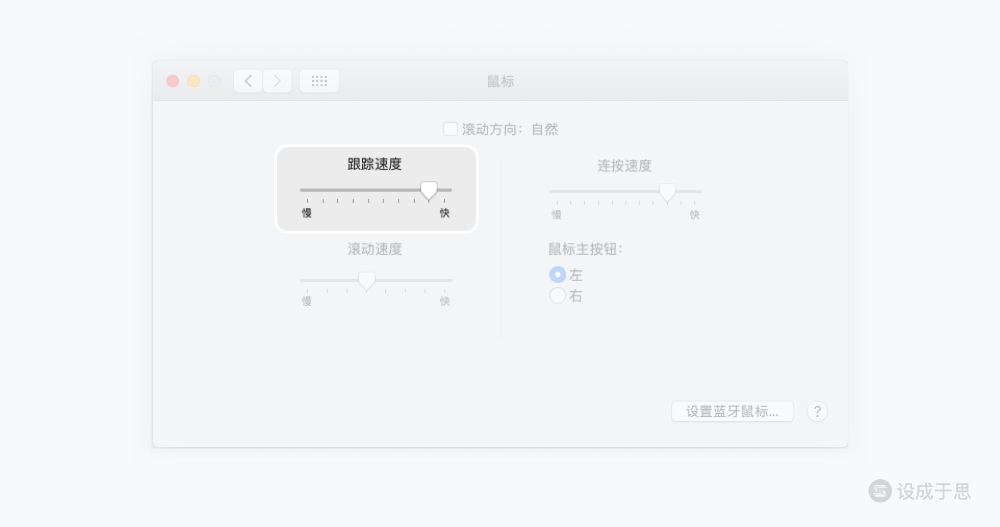Click the 连按速度 slider thumb
Image resolution: width=1000 pixels, height=527 pixels.
click(x=667, y=193)
